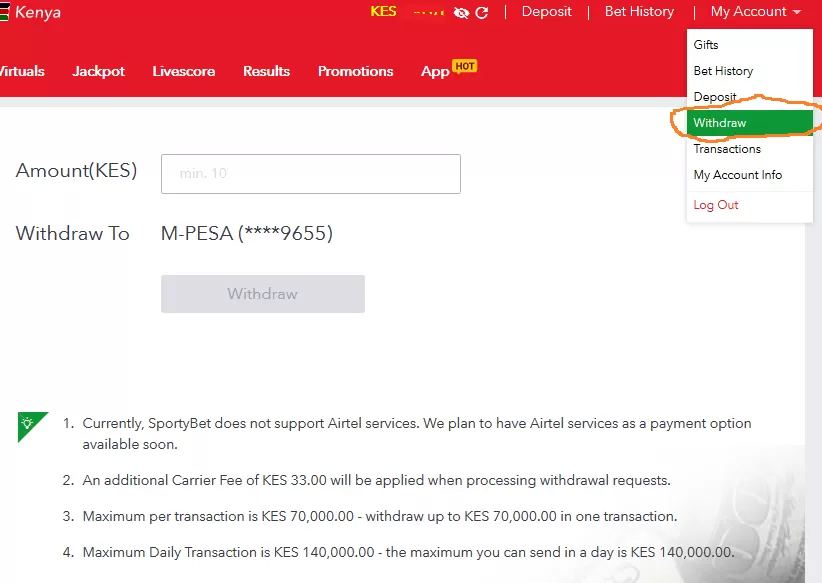The height and width of the screenshot is (583, 822).
Task: Click the Withdraw To label
Action: pos(72,233)
